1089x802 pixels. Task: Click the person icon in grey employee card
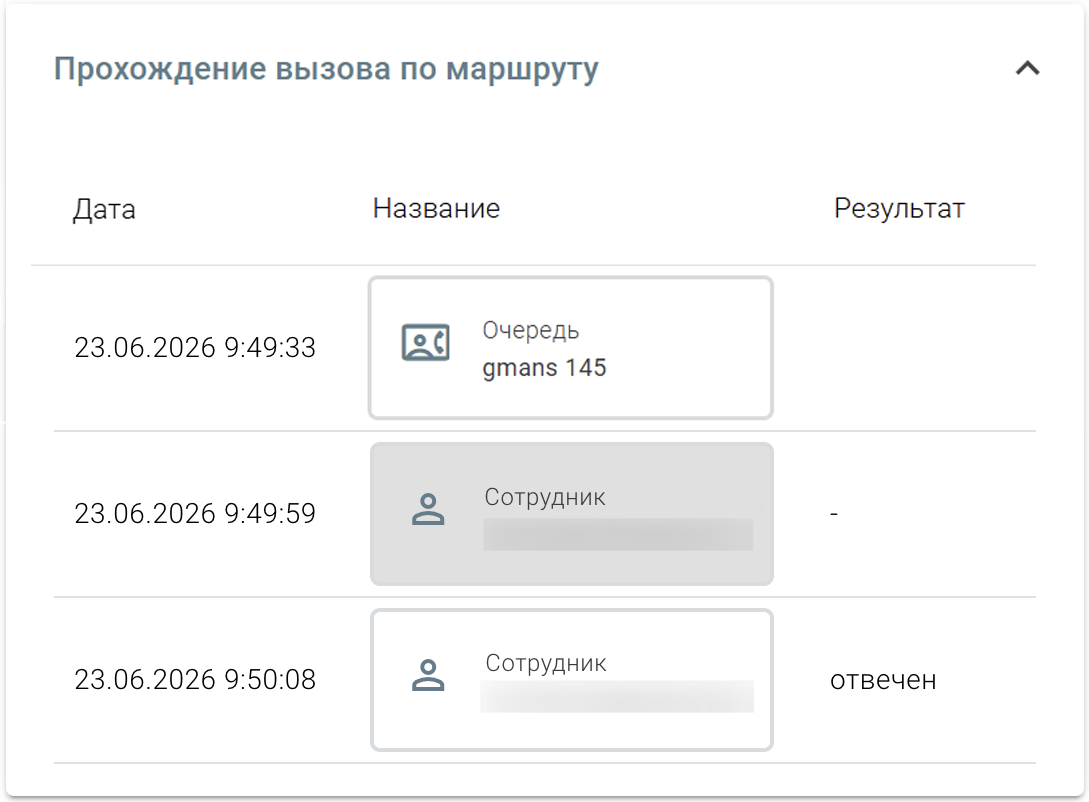pos(428,509)
